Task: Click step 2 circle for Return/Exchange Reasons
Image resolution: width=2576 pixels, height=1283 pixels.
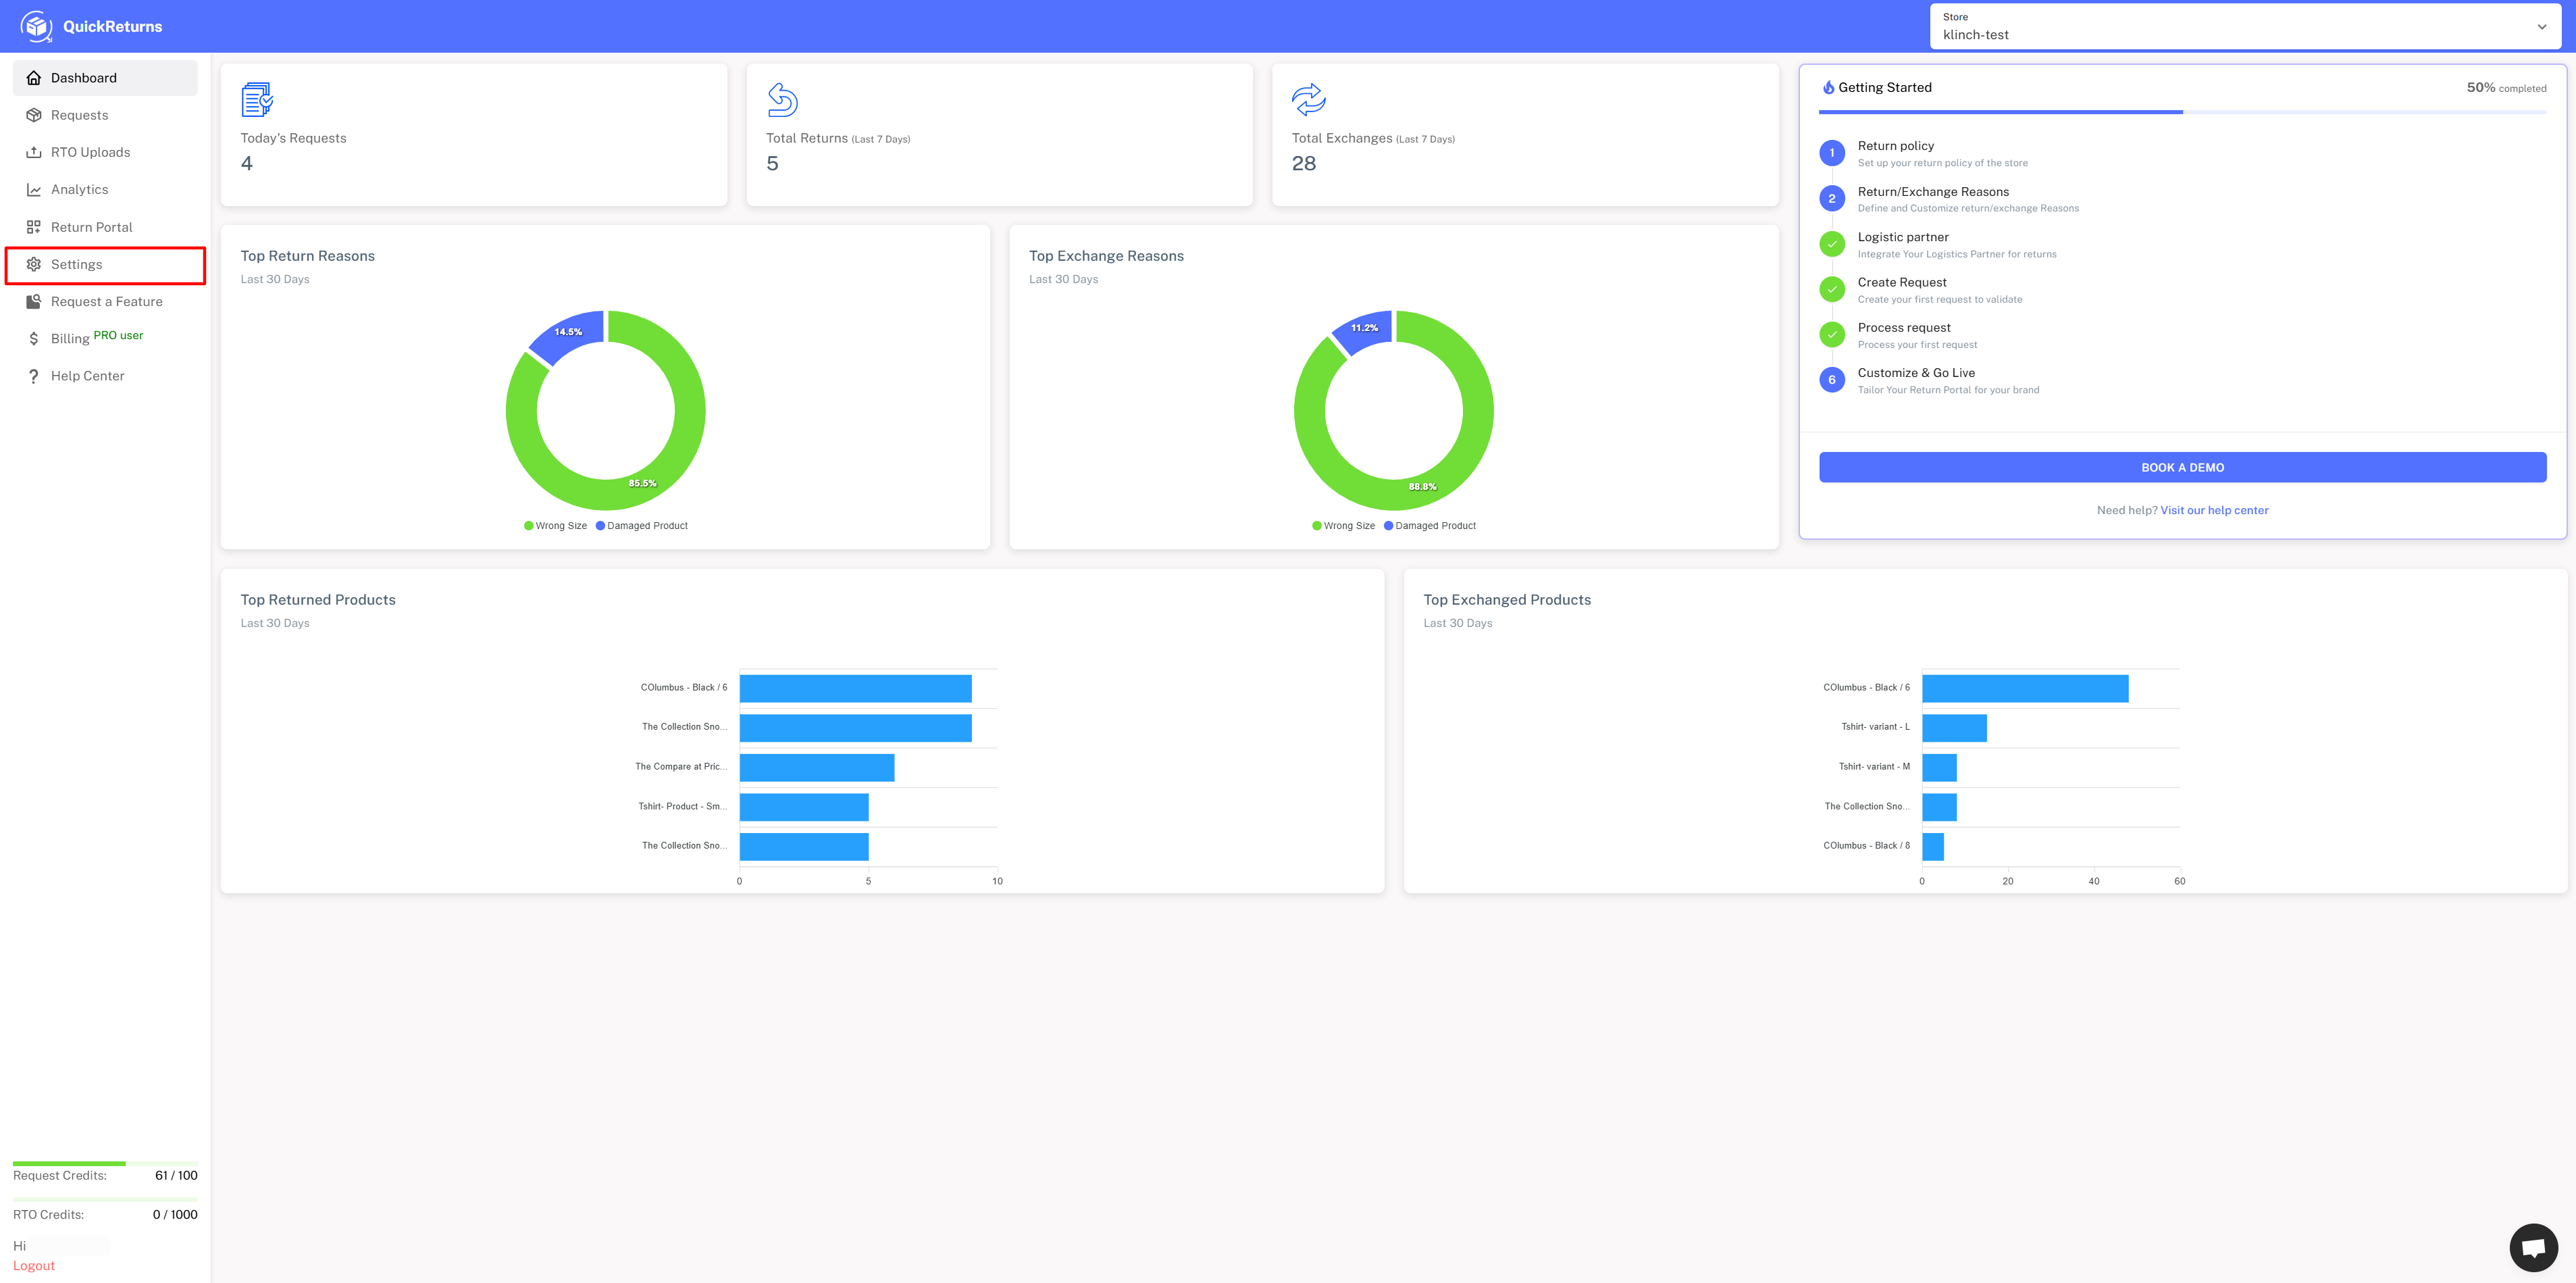Action: (1832, 199)
